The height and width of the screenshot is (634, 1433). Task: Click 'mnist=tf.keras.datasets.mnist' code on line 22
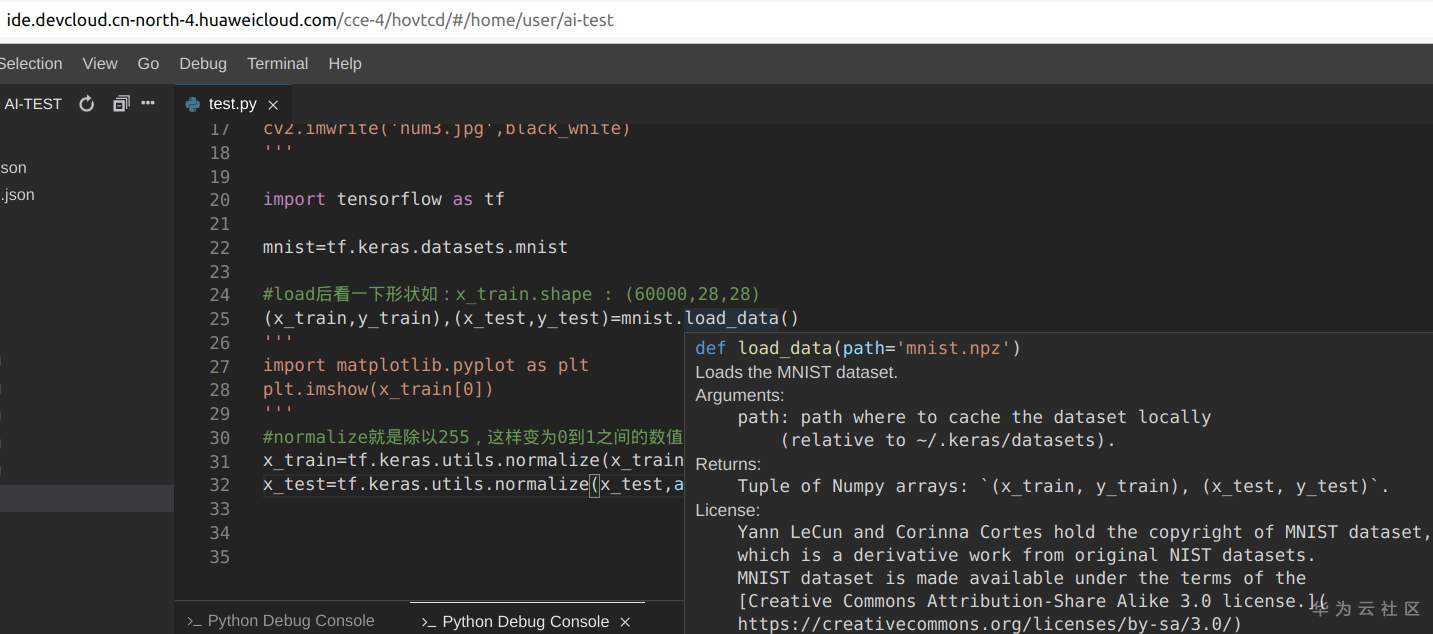point(415,247)
